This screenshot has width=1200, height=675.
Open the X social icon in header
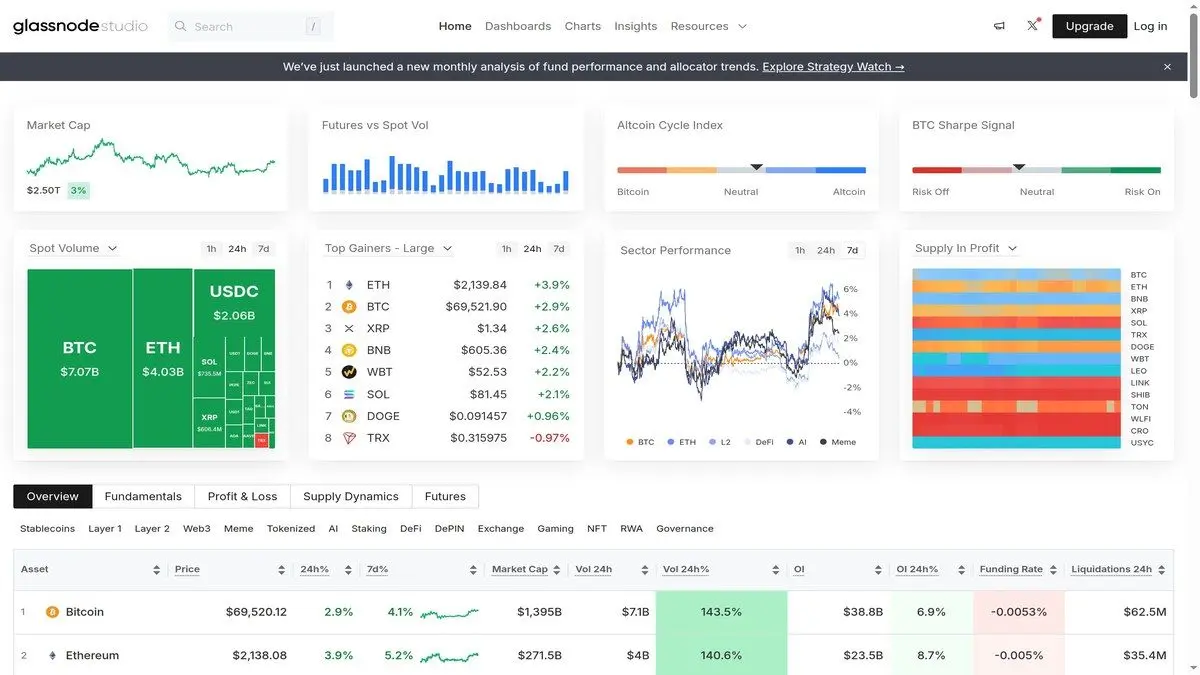[1033, 26]
